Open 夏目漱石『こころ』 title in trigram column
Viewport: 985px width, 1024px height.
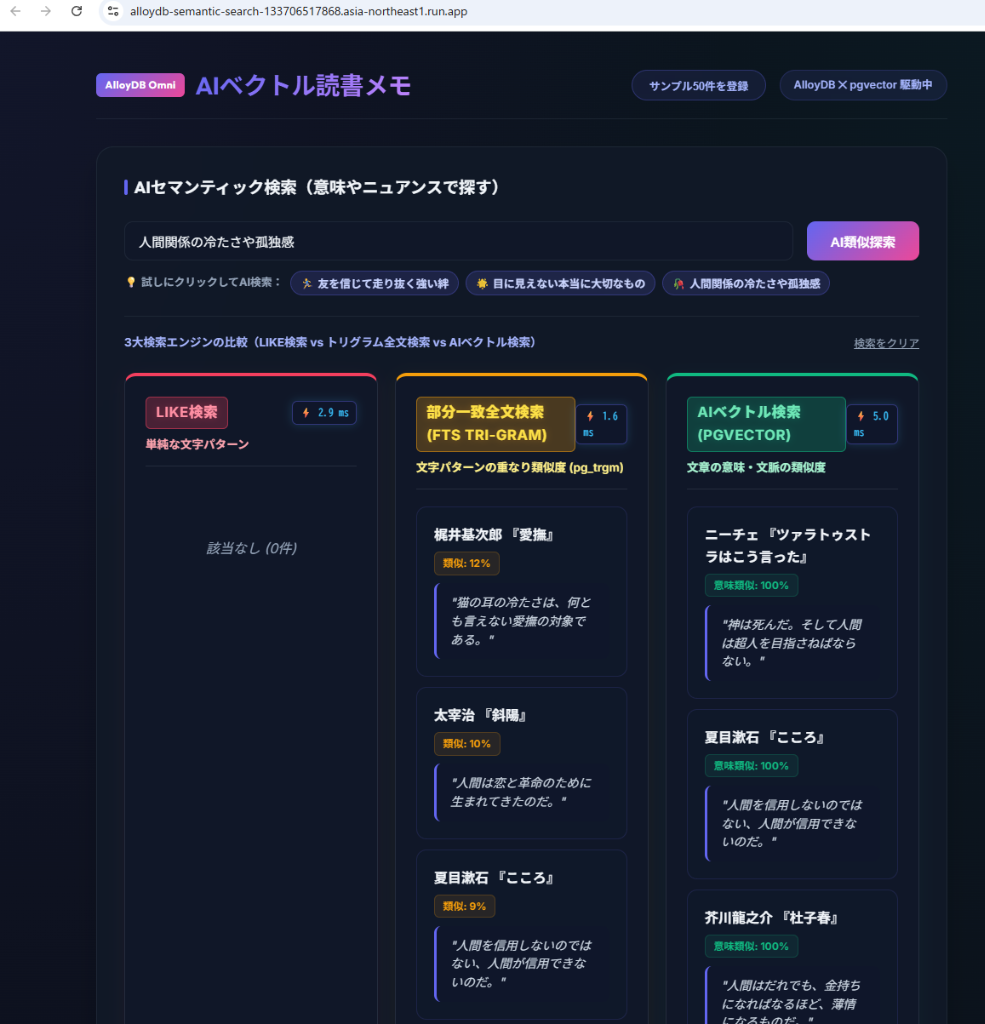494,878
